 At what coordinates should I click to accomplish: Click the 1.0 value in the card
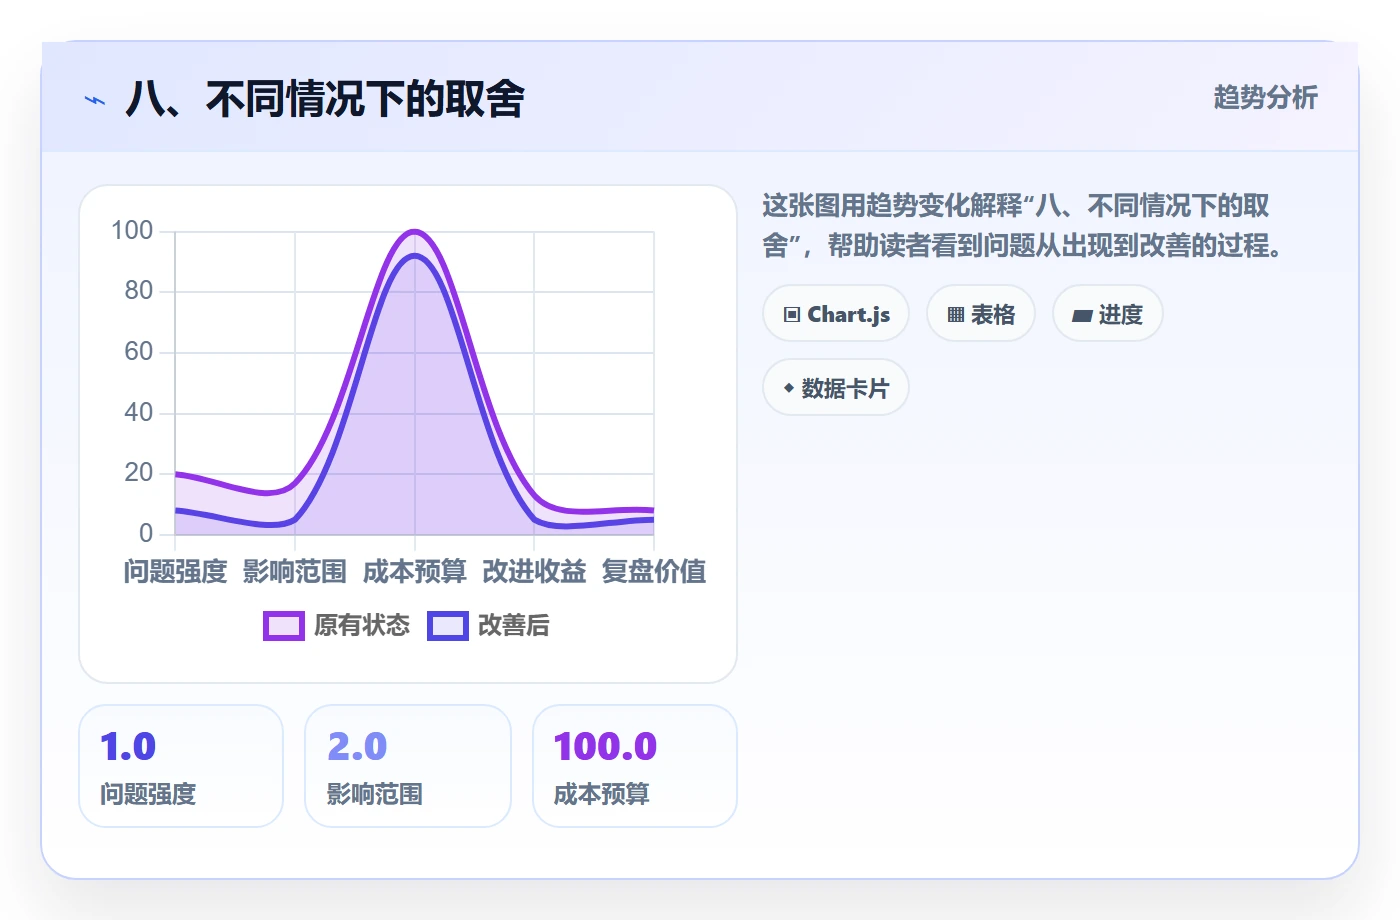(x=128, y=746)
